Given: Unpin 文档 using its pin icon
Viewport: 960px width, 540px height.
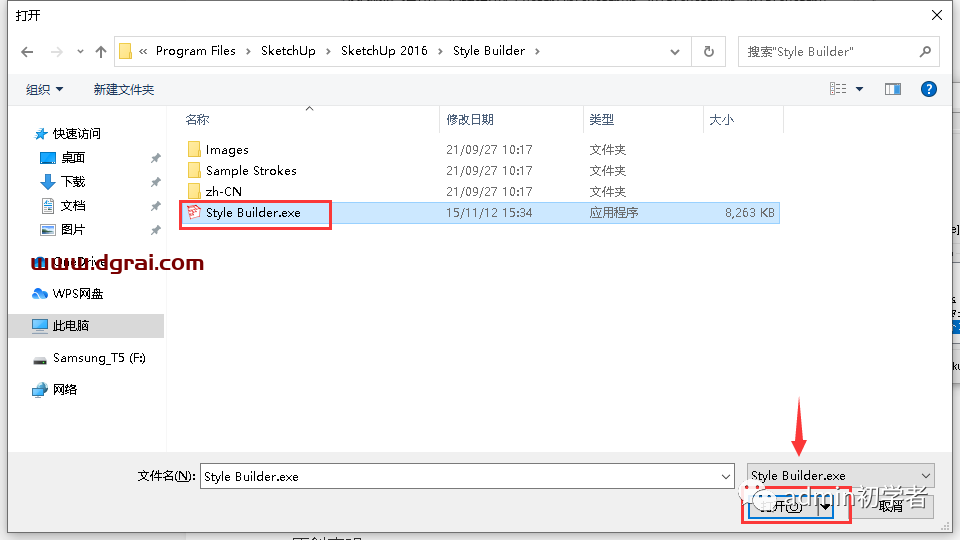Looking at the screenshot, I should pyautogui.click(x=156, y=206).
